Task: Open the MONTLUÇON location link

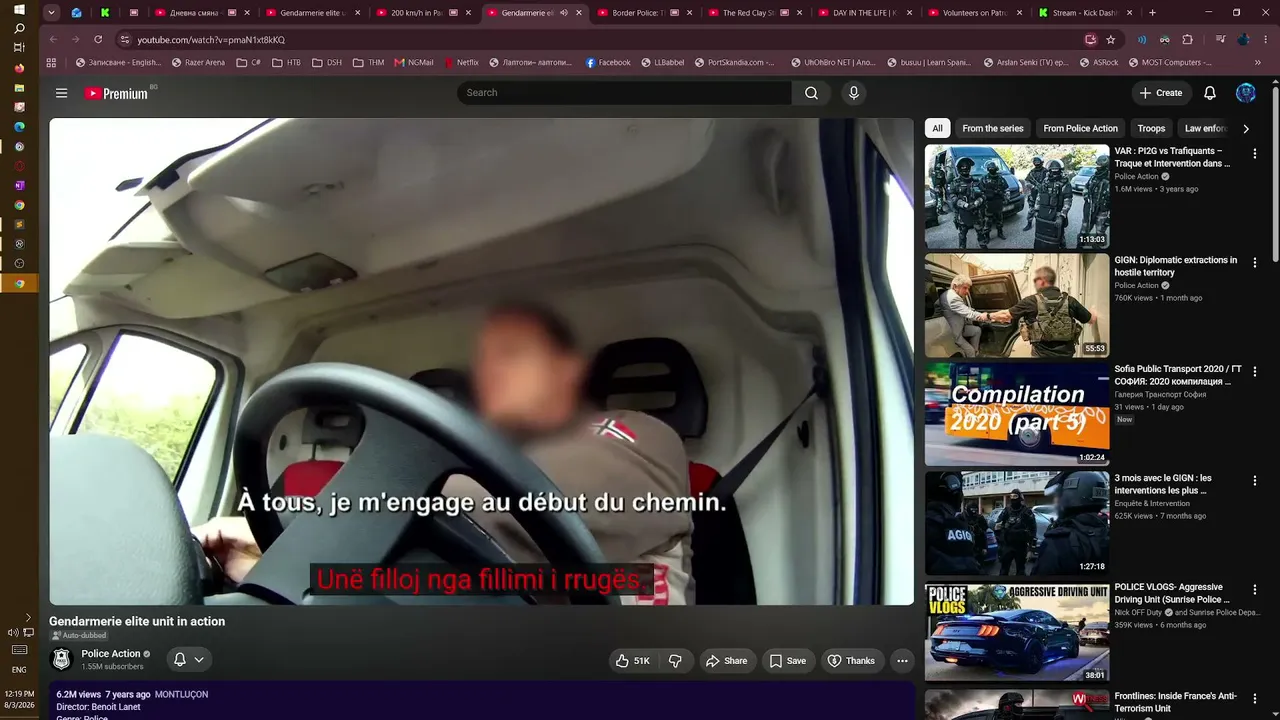Action: [181, 694]
